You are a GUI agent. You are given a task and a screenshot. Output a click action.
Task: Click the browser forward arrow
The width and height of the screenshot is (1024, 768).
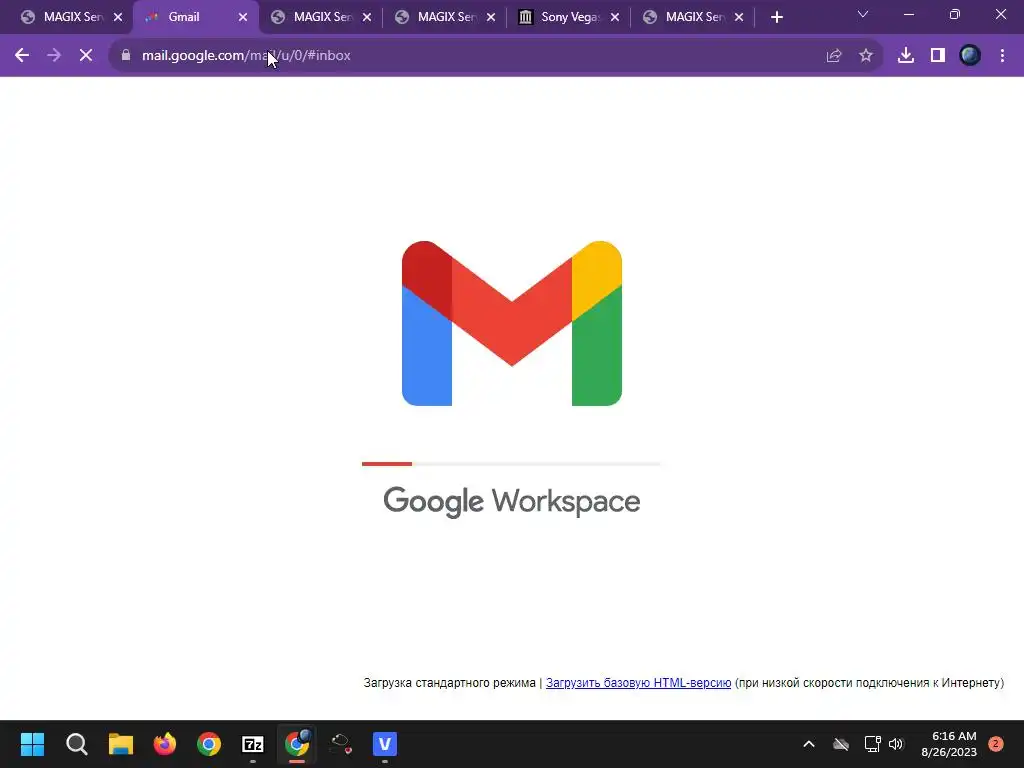click(54, 56)
